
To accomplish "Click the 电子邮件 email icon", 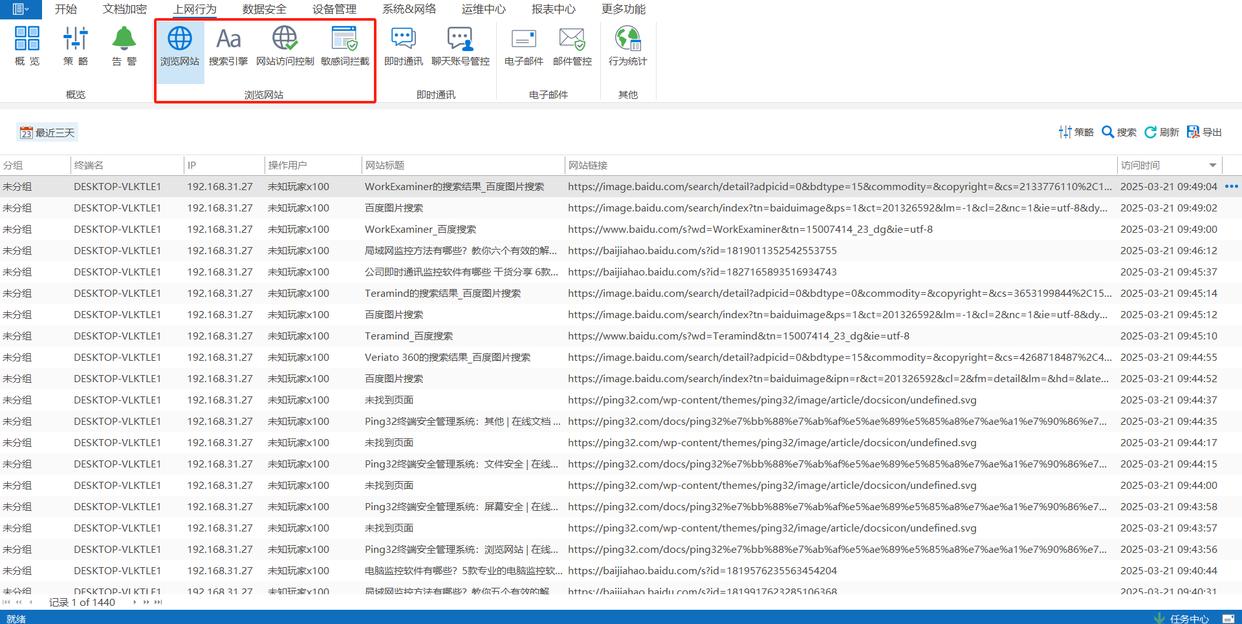I will point(523,46).
